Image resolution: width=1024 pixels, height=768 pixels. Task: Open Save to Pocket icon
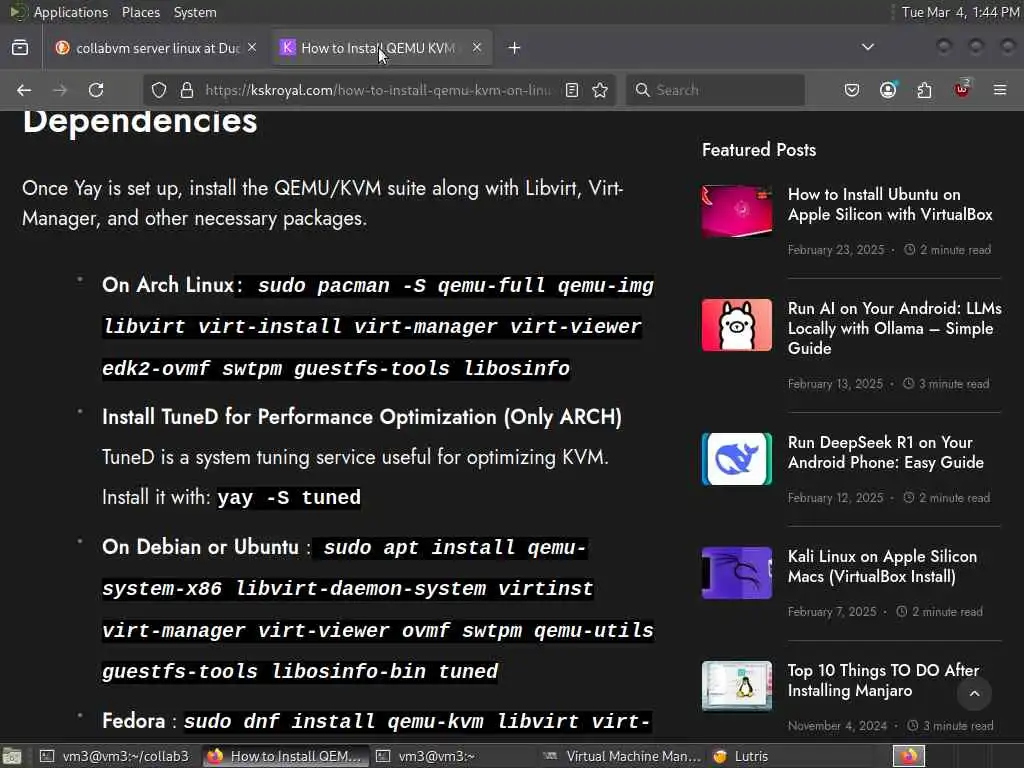pos(852,90)
